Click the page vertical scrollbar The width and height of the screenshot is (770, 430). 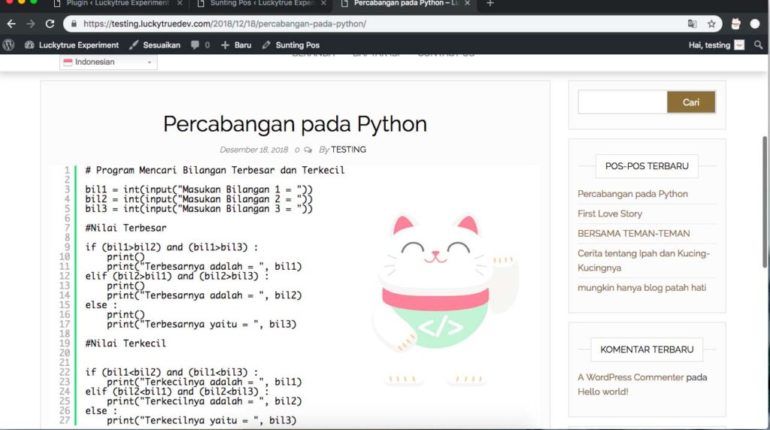[x=765, y=200]
